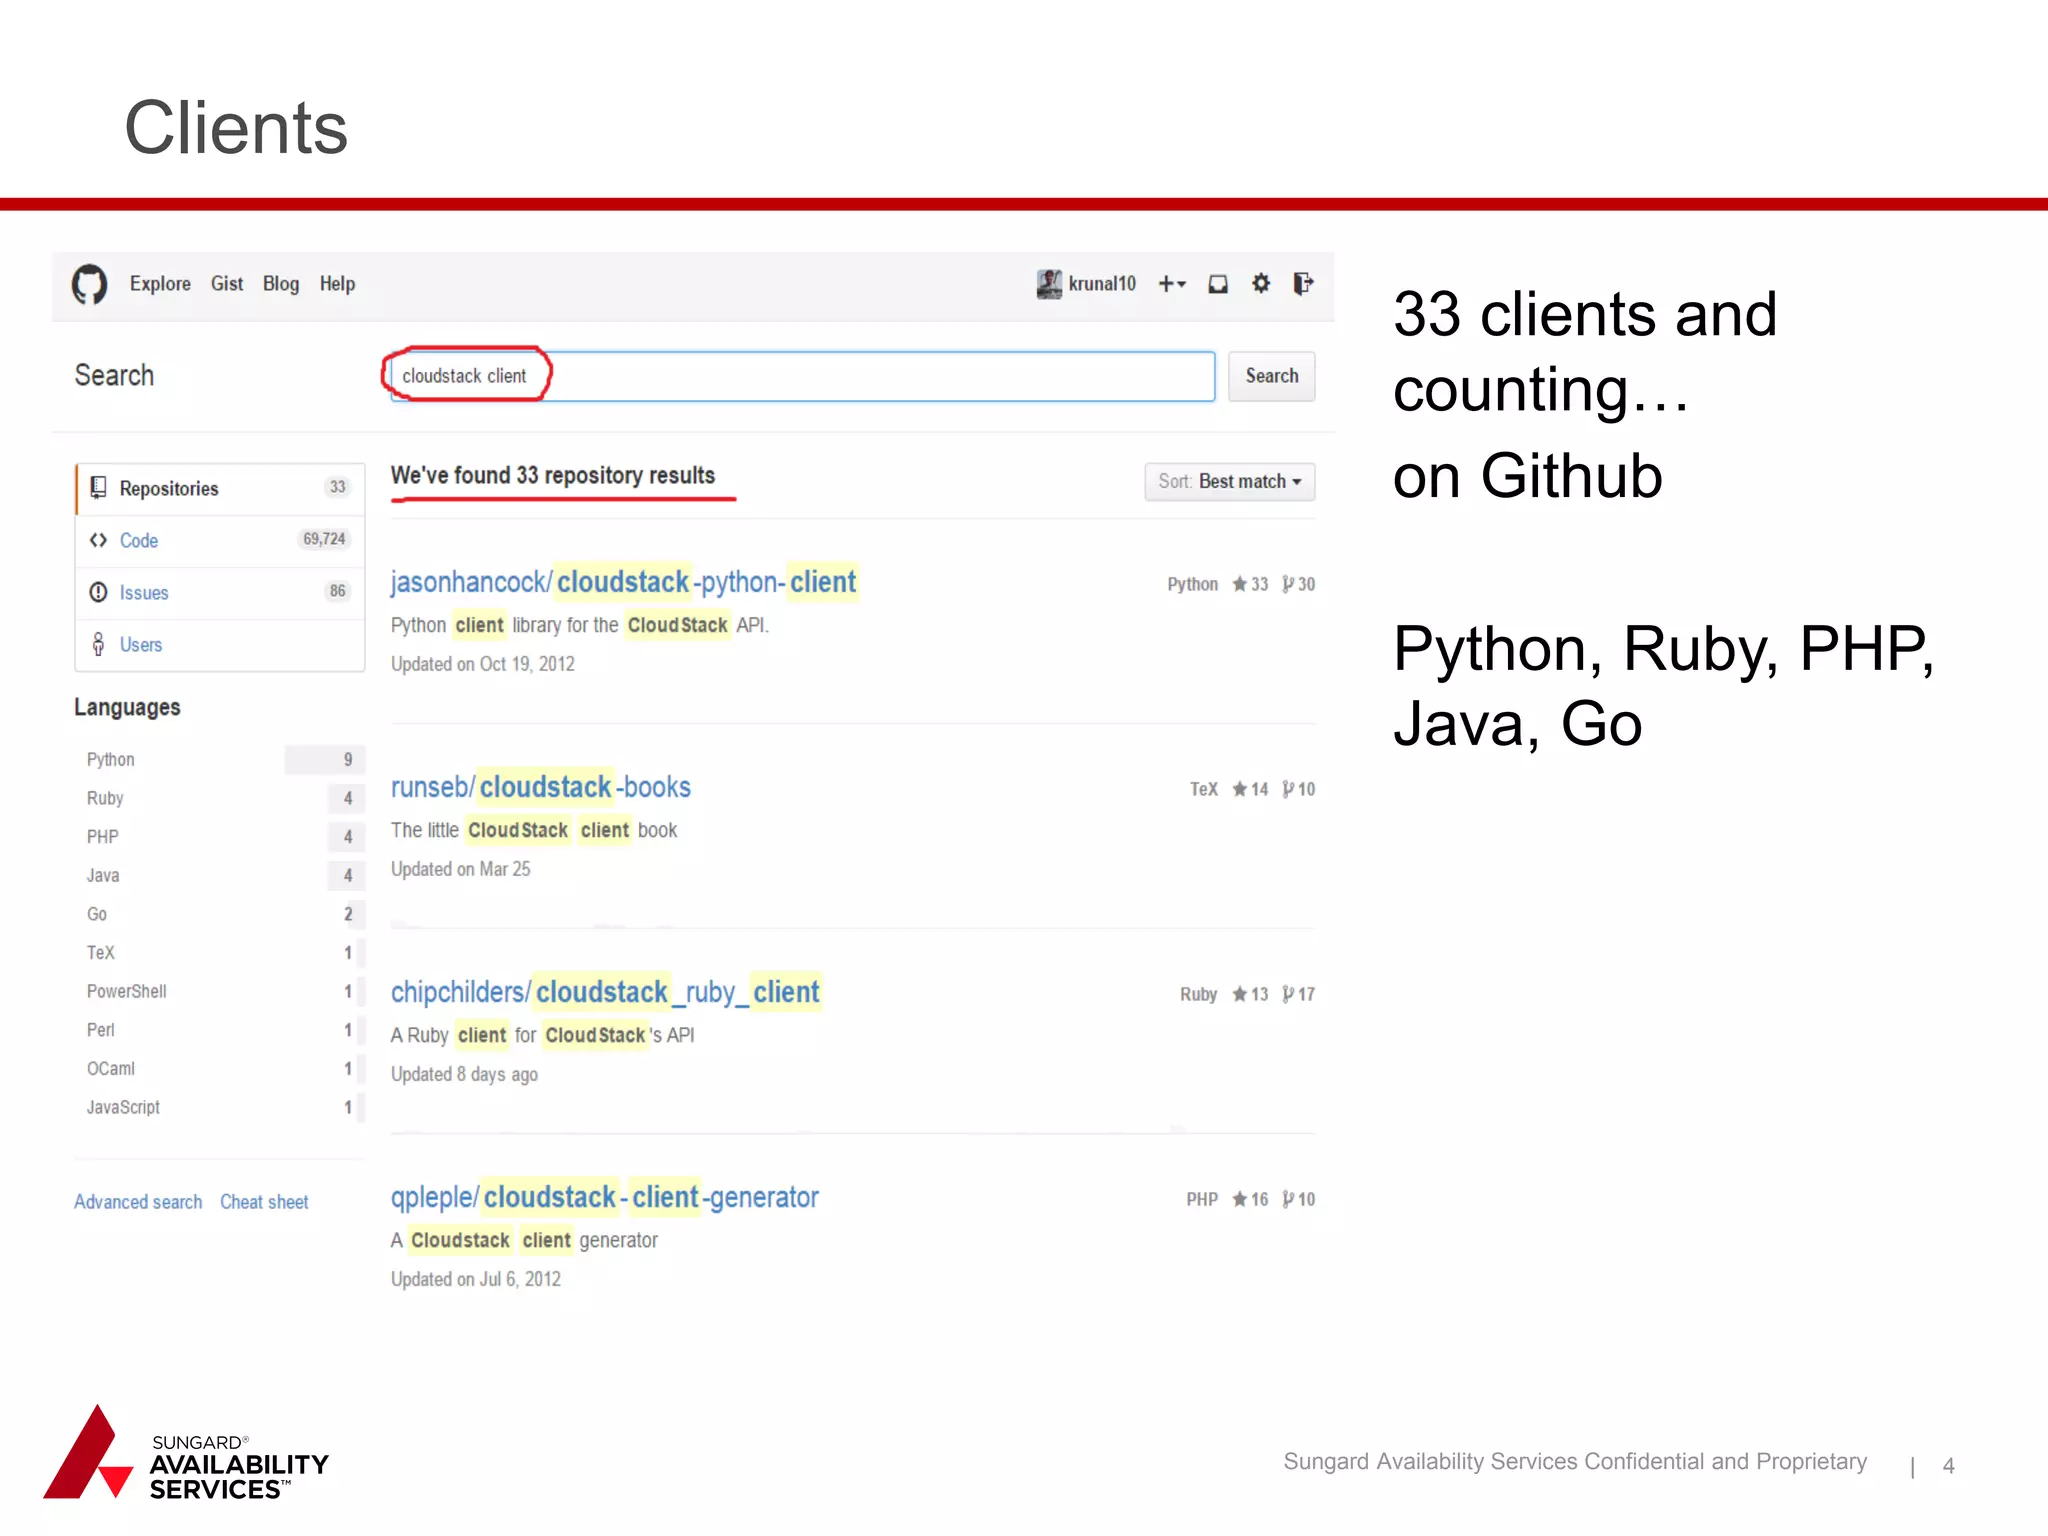Viewport: 2048px width, 1536px height.
Task: Select the Users results tab
Action: coord(220,644)
